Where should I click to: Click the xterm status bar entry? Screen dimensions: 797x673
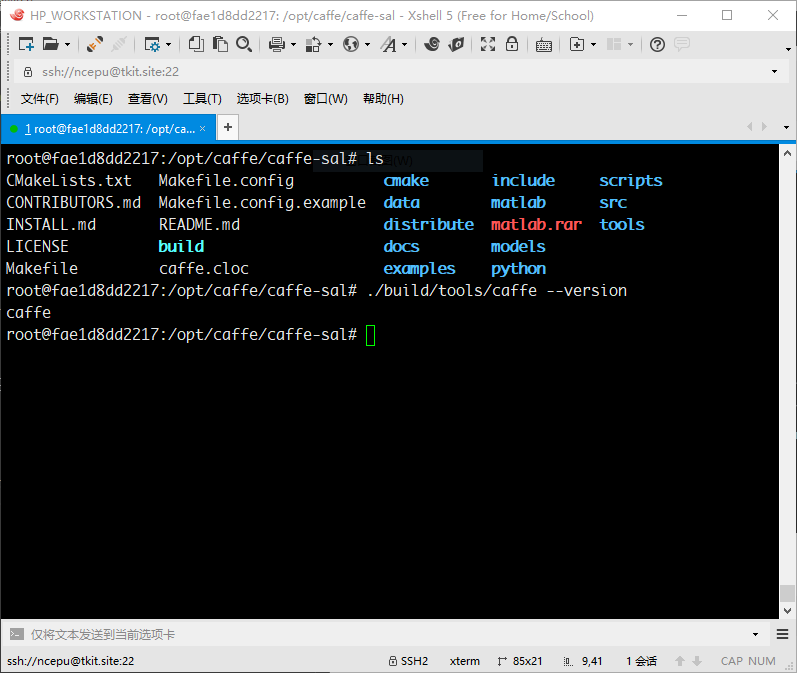tap(465, 661)
